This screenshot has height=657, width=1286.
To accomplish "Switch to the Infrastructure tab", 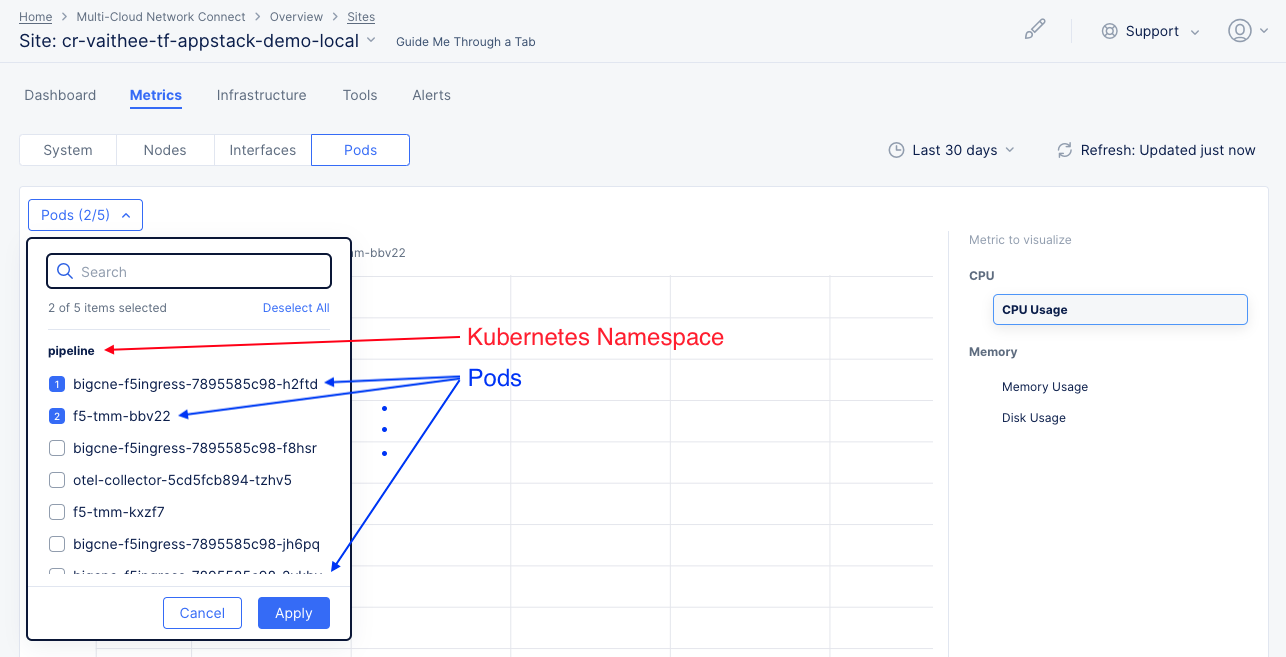I will (261, 95).
